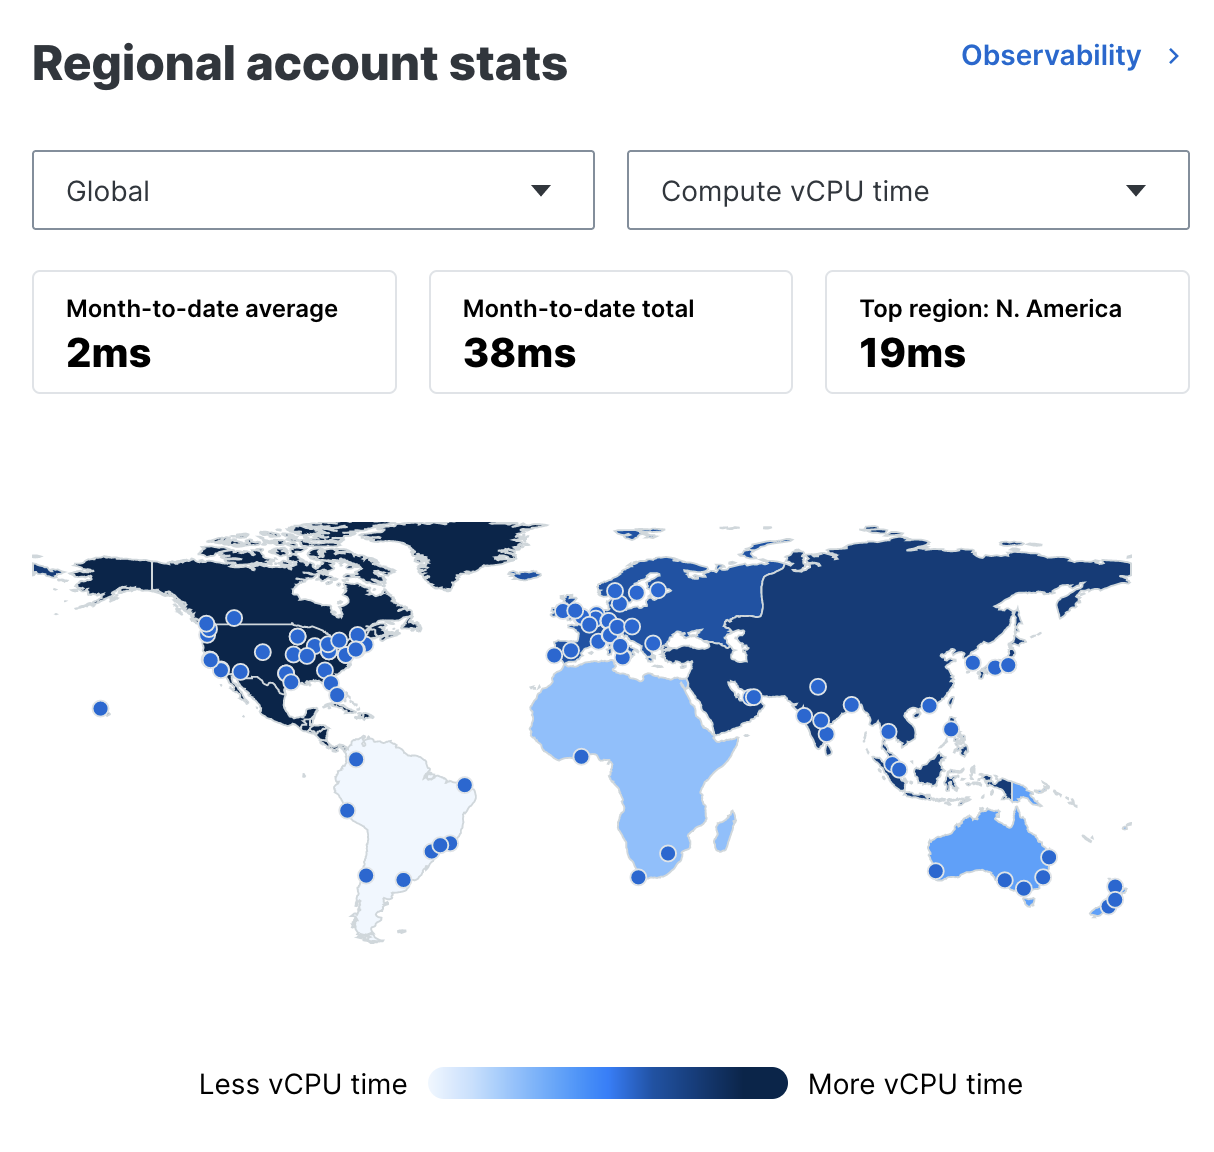Click the vCPU time gradient legend bar

click(608, 1083)
